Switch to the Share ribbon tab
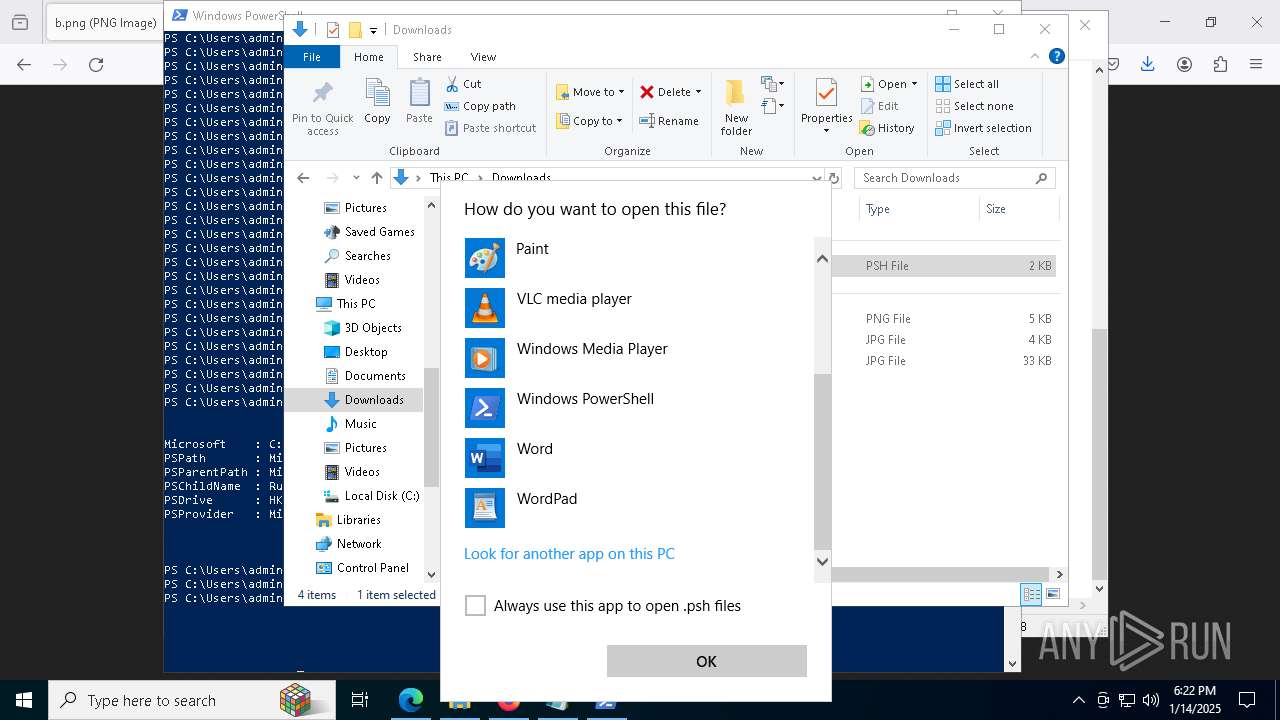The image size is (1280, 720). [427, 57]
